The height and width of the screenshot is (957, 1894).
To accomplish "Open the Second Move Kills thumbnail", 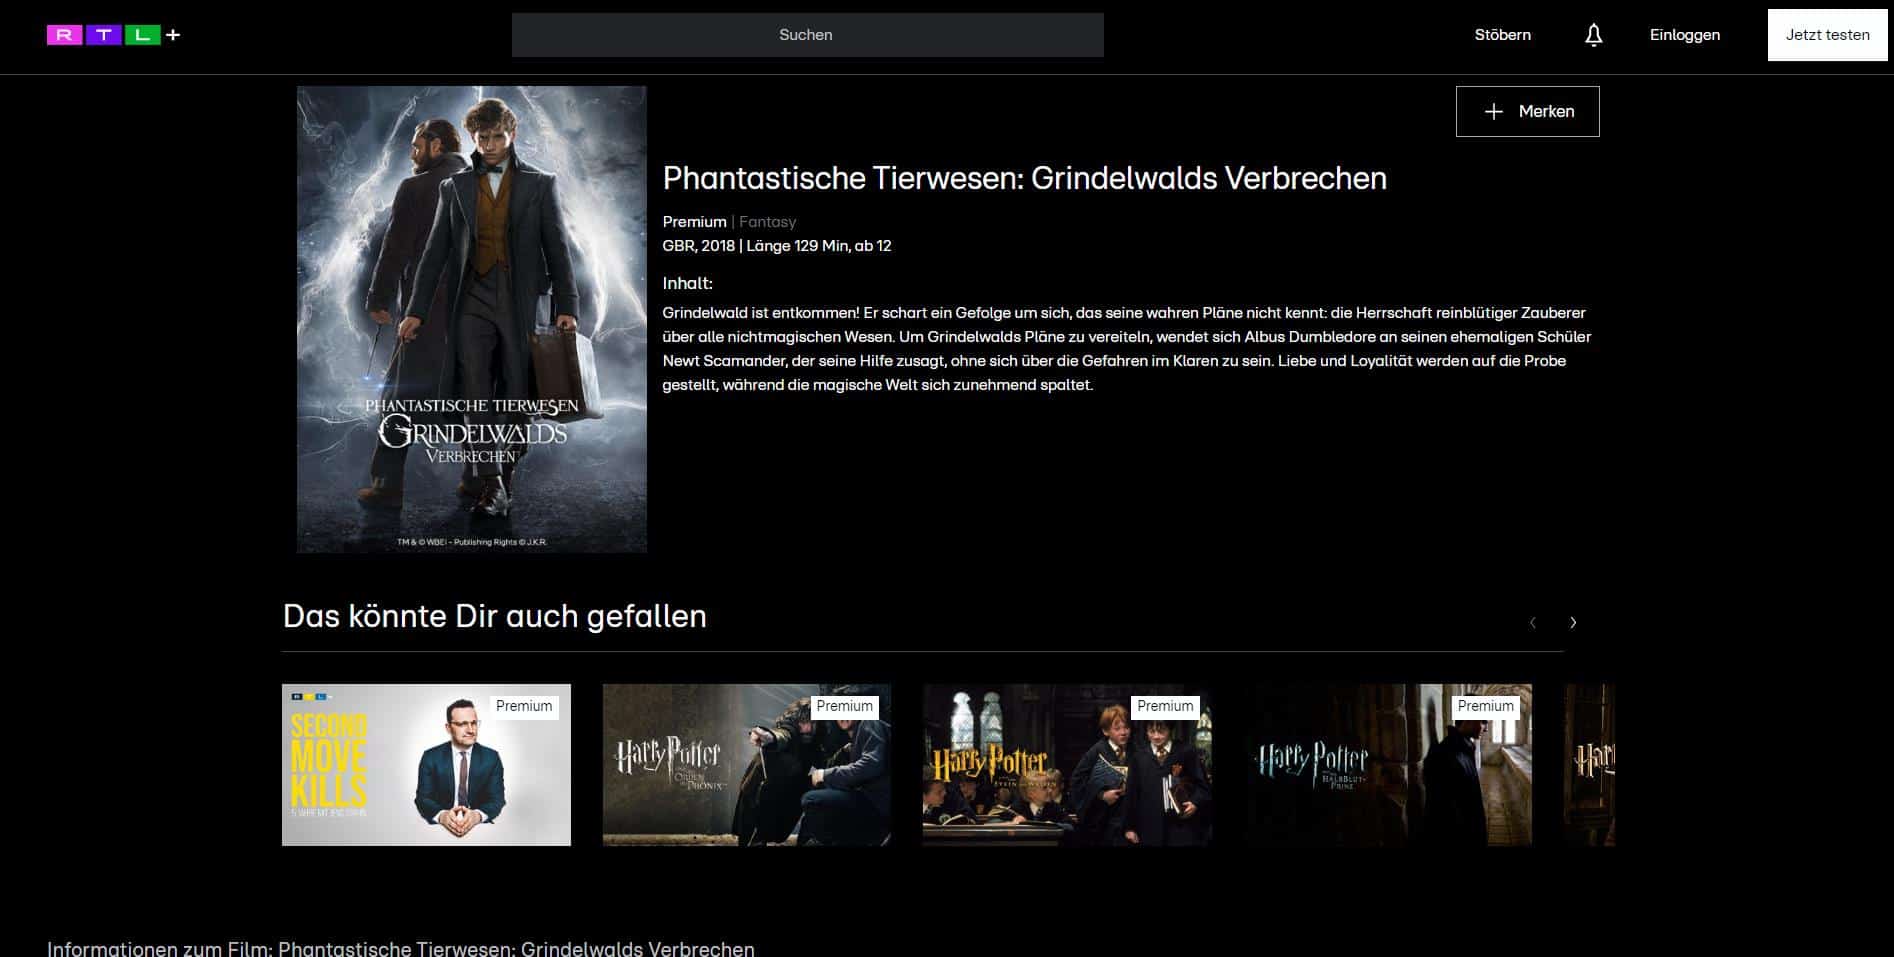I will tap(426, 765).
